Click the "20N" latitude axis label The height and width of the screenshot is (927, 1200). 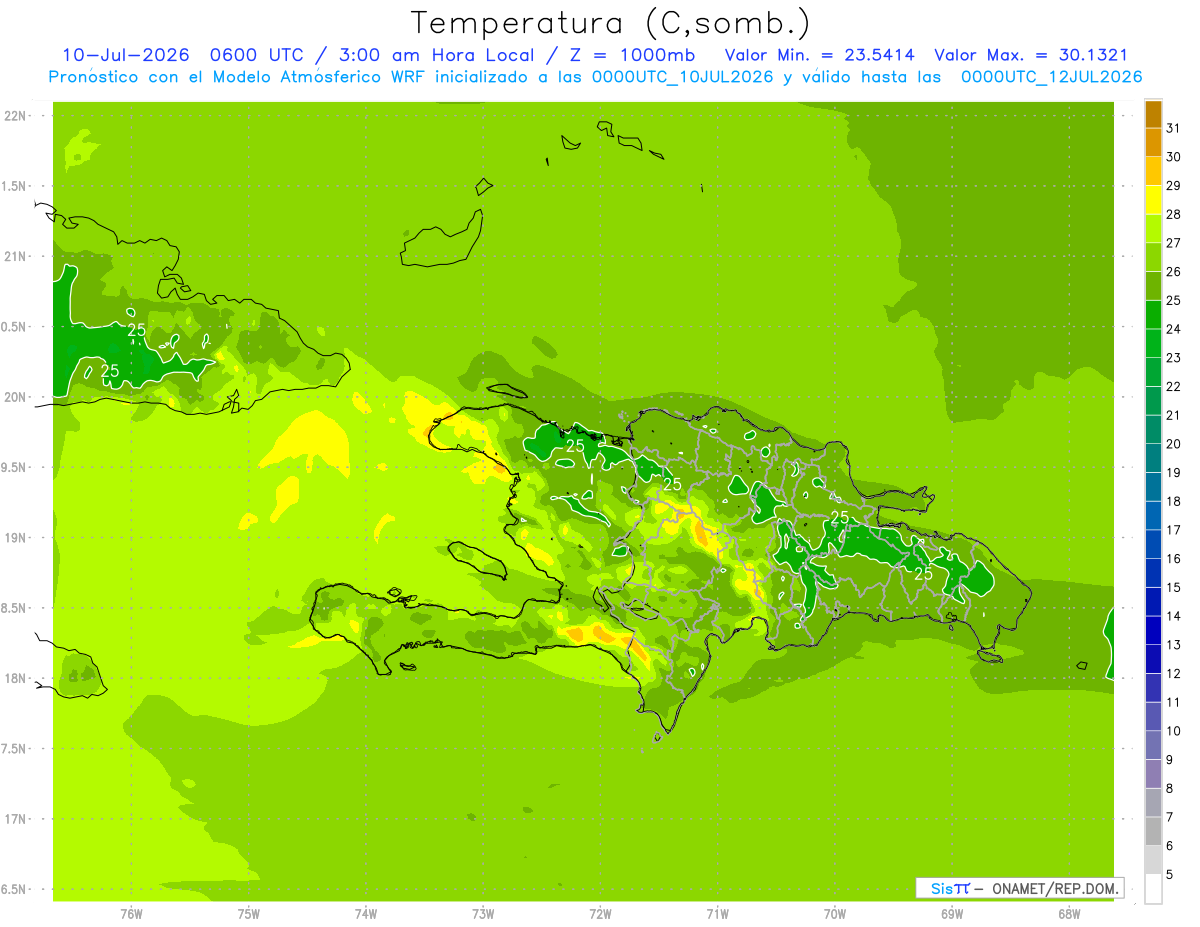pos(15,397)
